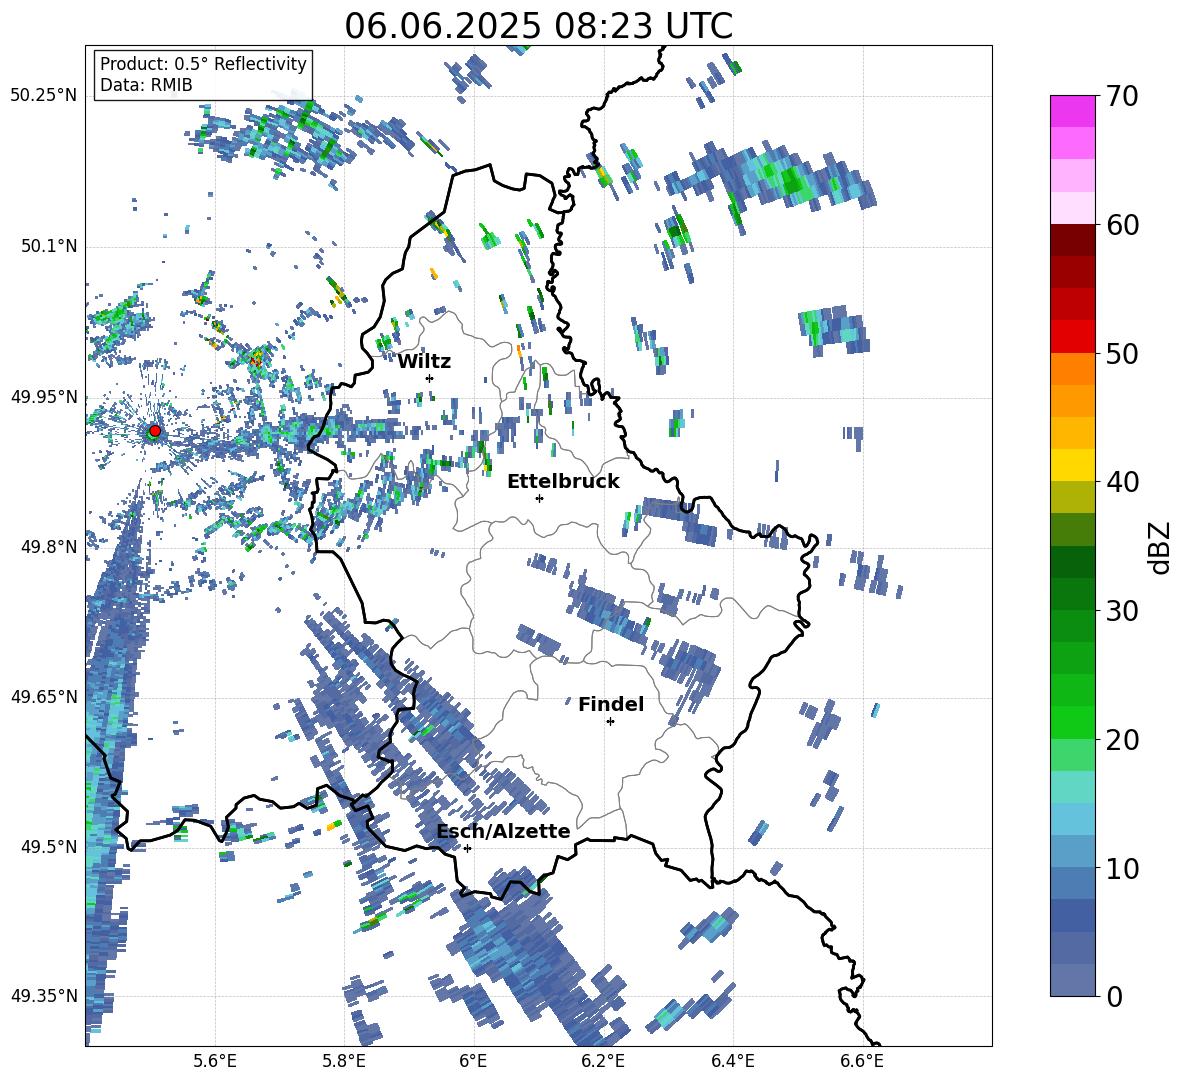Click the colorbar 10 tick label
The height and width of the screenshot is (1081, 1184).
tap(1122, 868)
